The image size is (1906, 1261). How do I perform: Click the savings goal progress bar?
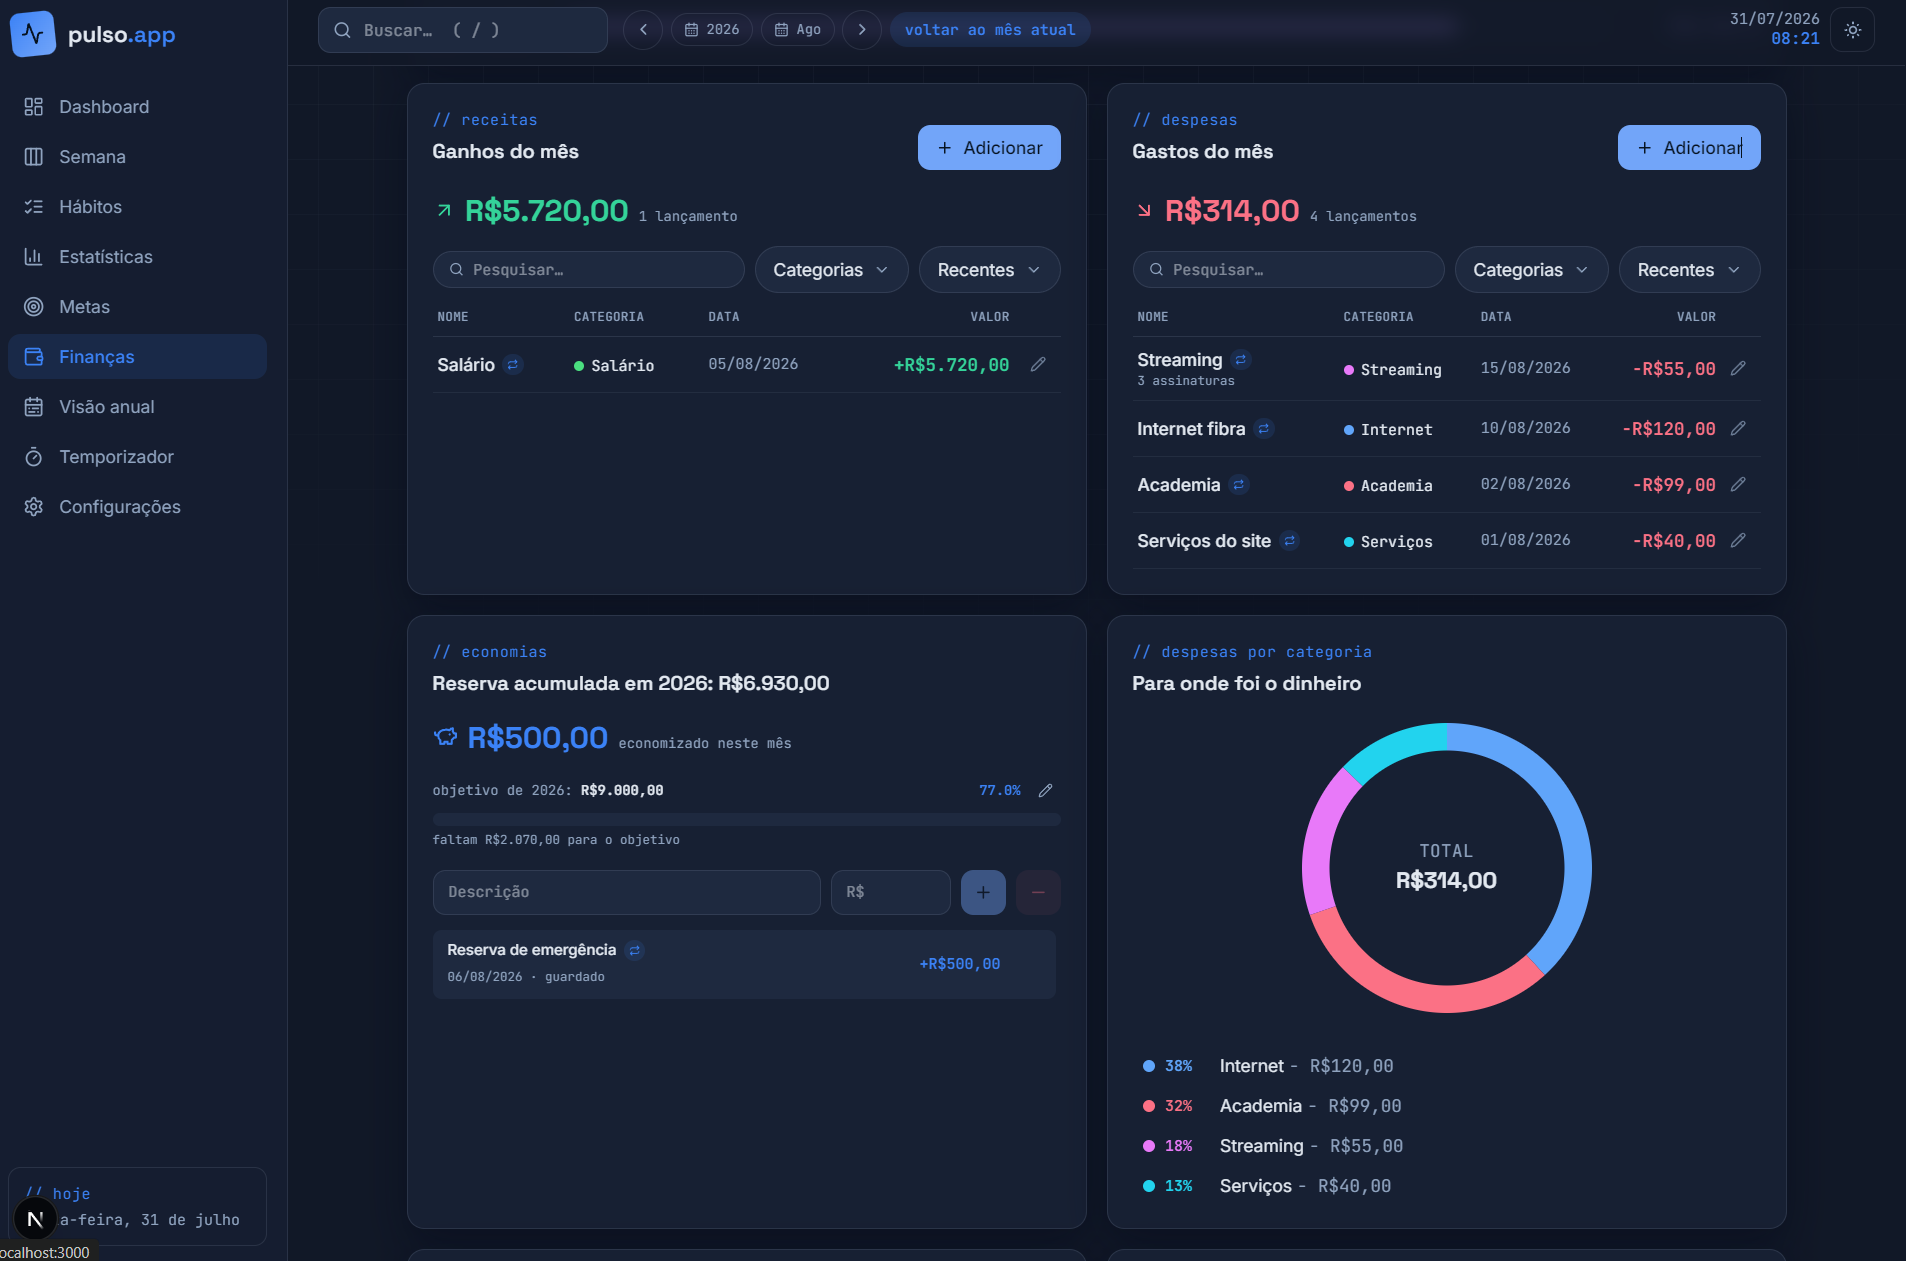pos(746,820)
